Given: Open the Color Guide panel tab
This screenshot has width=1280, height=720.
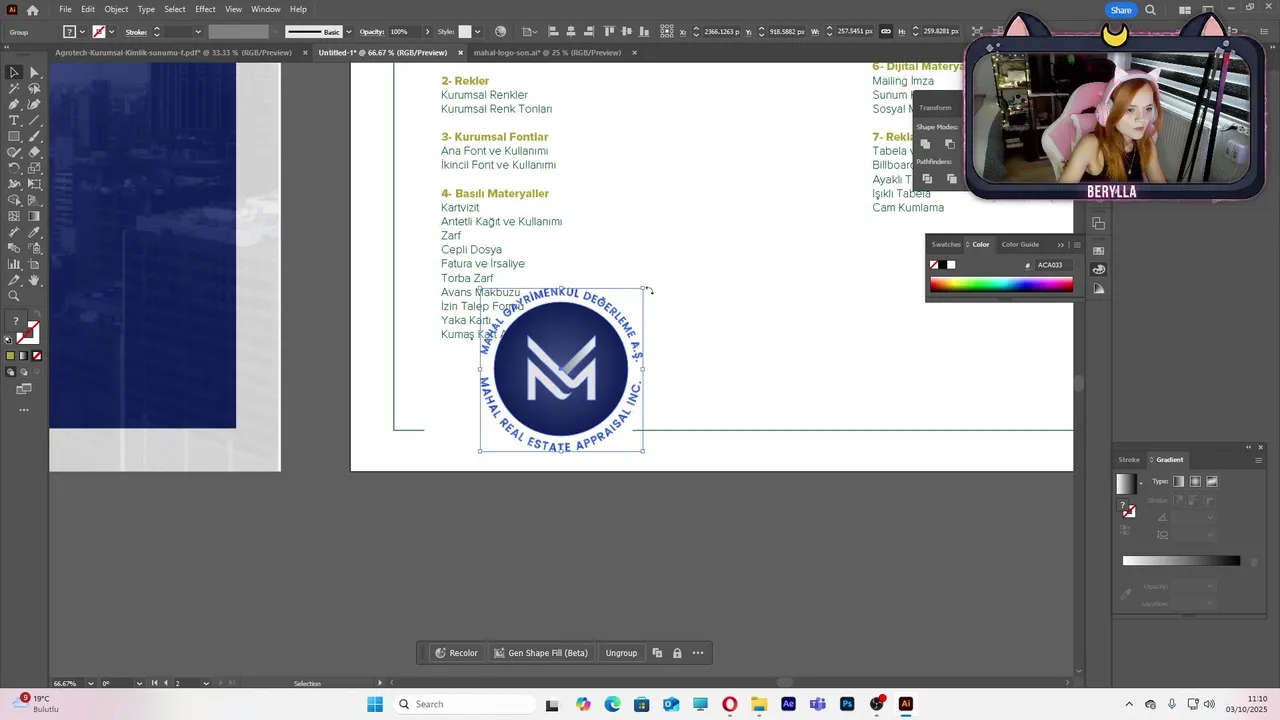Looking at the screenshot, I should (1020, 244).
